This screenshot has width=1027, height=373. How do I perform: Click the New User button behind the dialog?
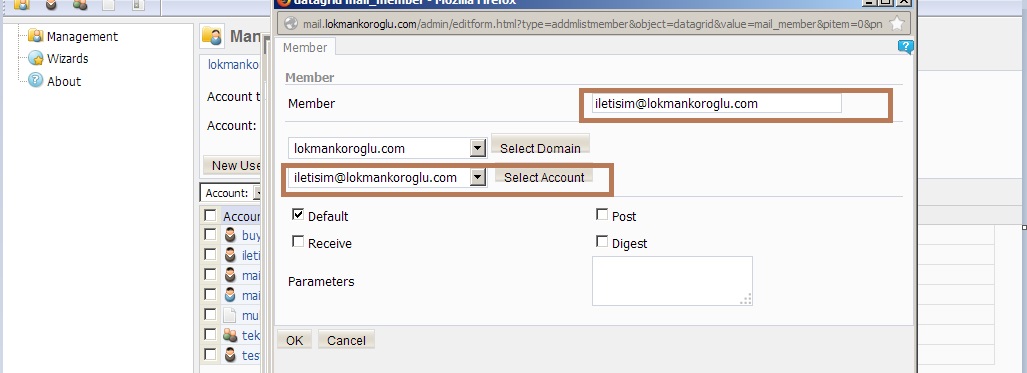233,165
